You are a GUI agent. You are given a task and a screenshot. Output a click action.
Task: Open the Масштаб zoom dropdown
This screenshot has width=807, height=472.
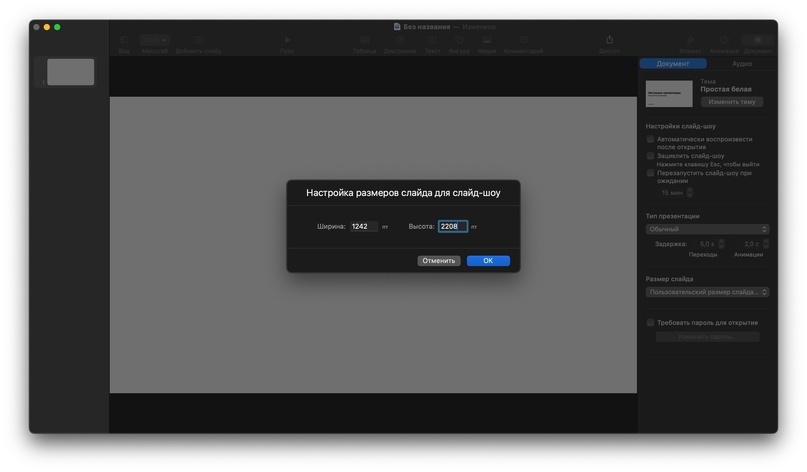pyautogui.click(x=154, y=40)
